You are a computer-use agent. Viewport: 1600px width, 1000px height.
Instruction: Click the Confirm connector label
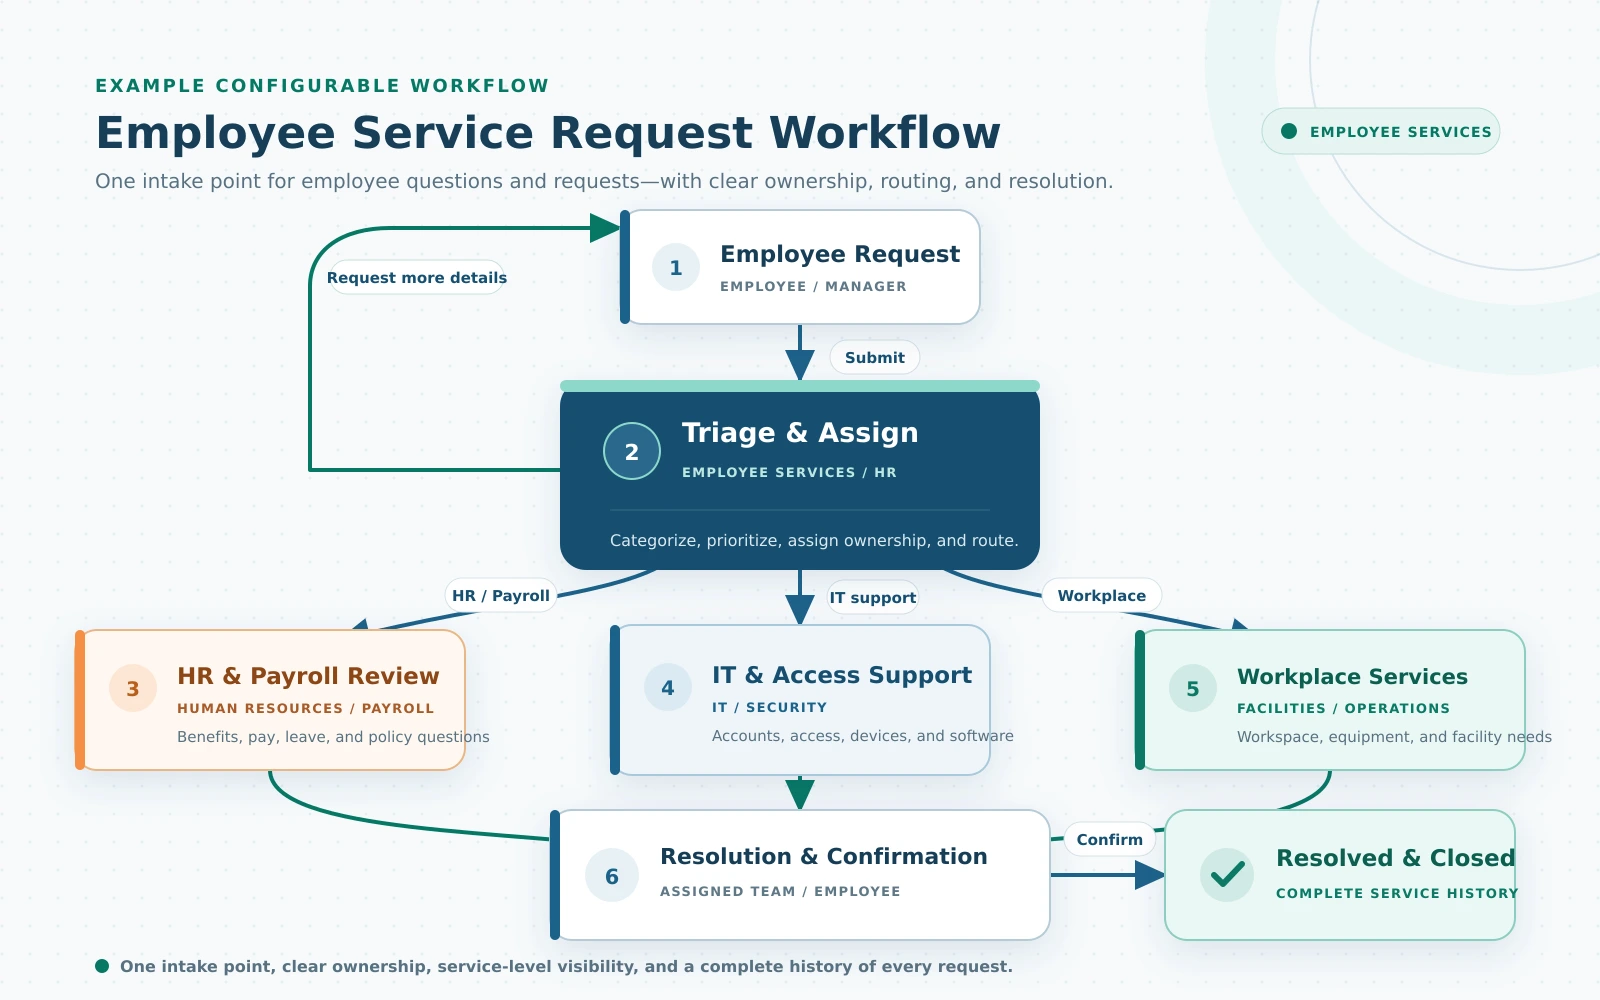click(1110, 839)
